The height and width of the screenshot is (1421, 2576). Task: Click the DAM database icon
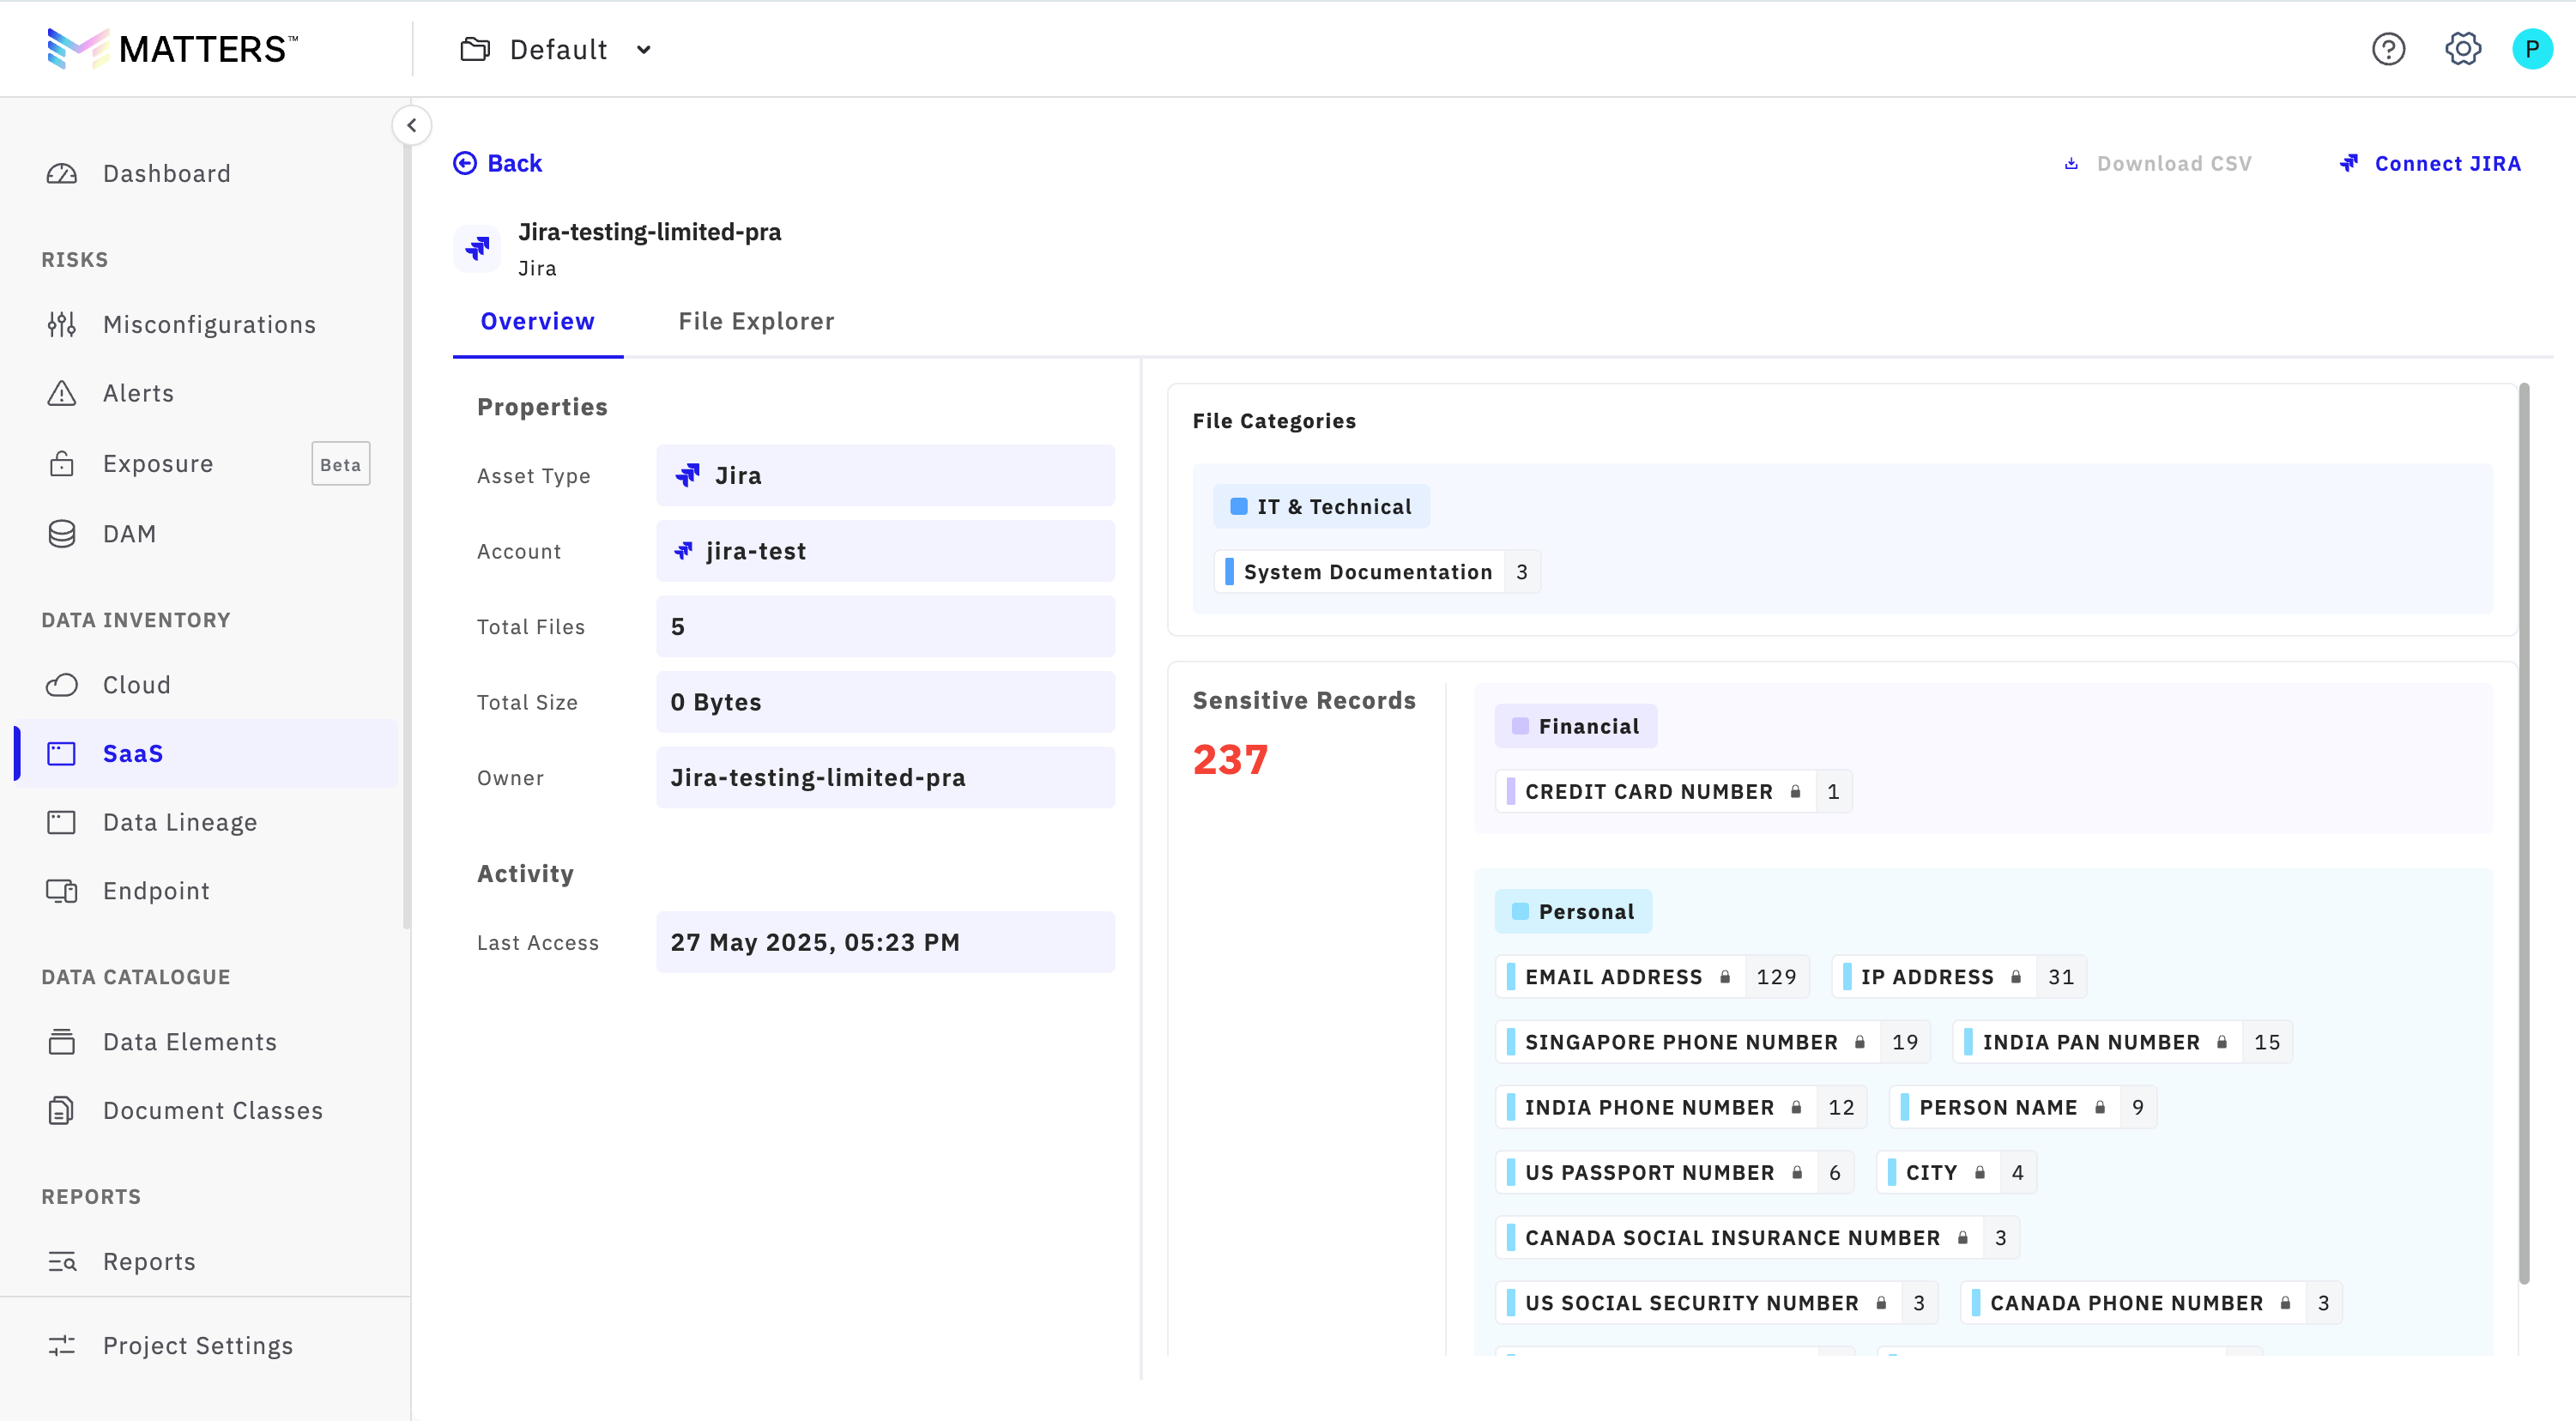[62, 534]
